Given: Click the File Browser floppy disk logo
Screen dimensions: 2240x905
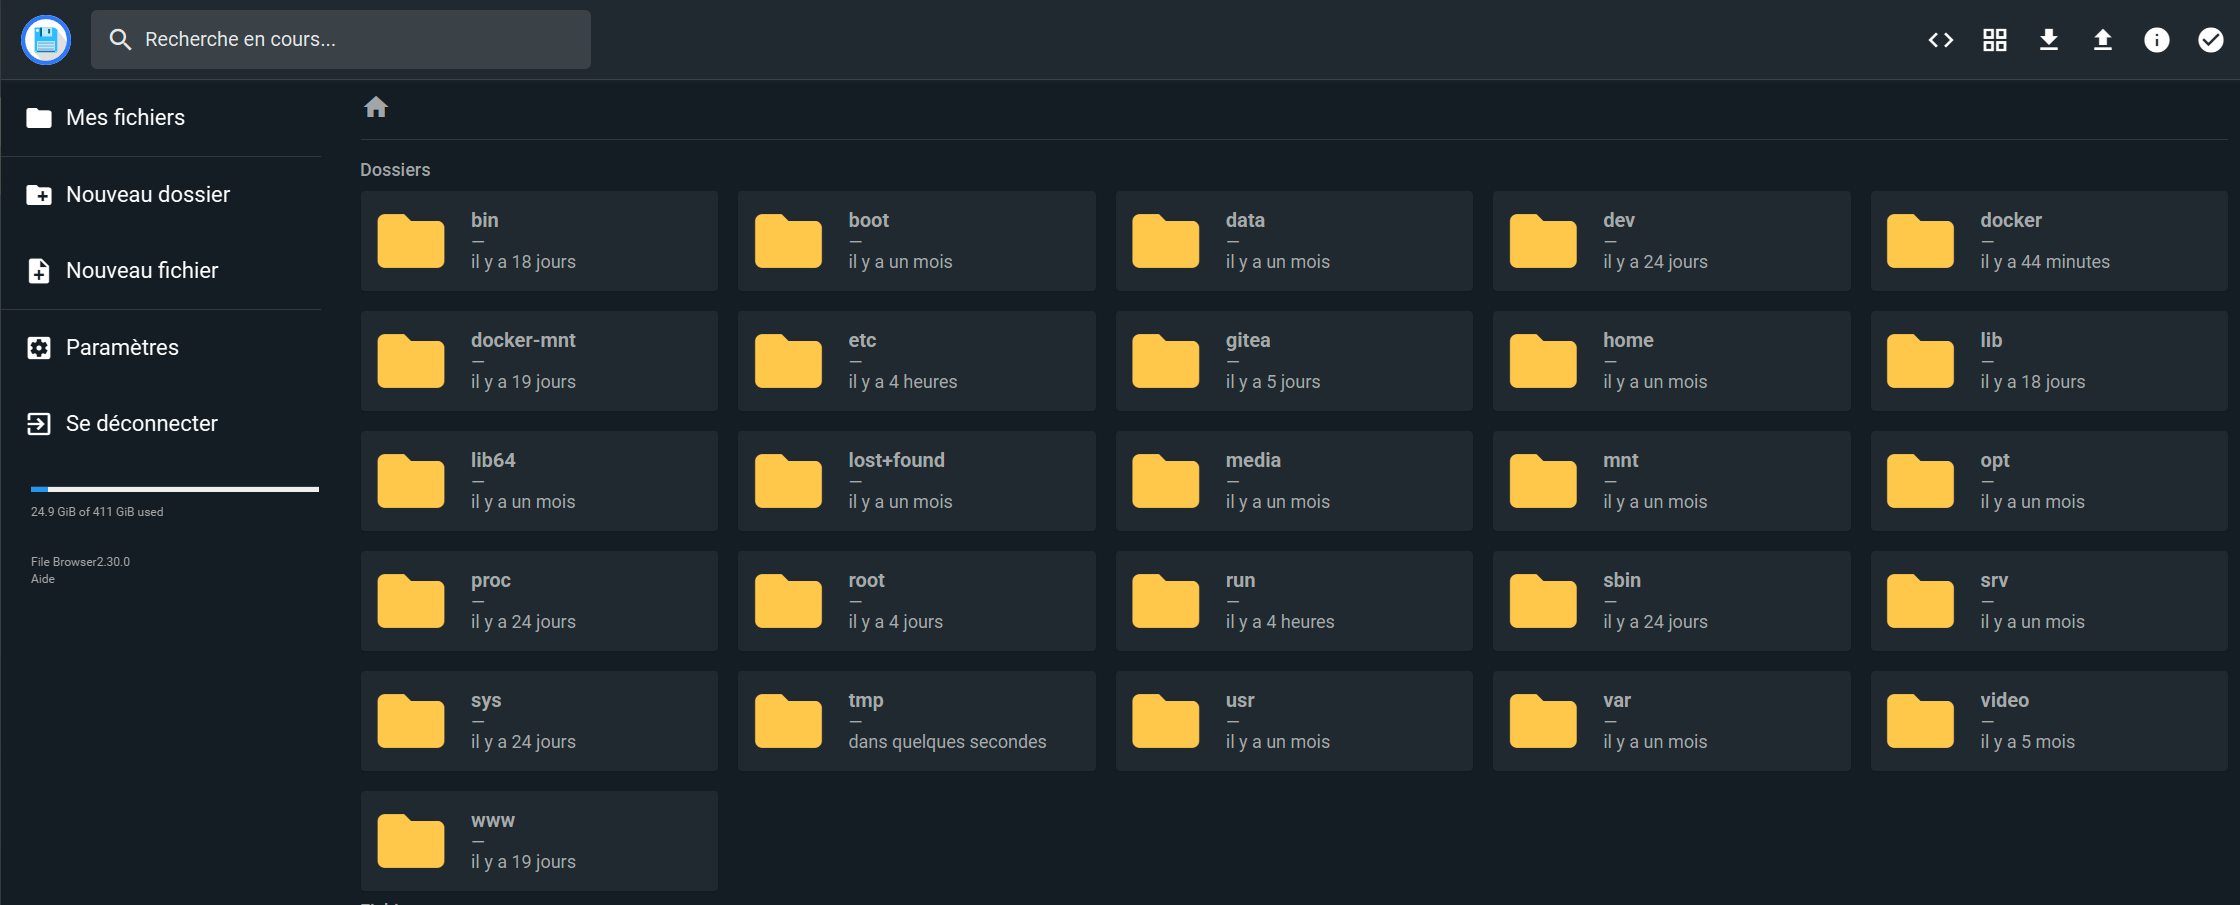Looking at the screenshot, I should 46,40.
